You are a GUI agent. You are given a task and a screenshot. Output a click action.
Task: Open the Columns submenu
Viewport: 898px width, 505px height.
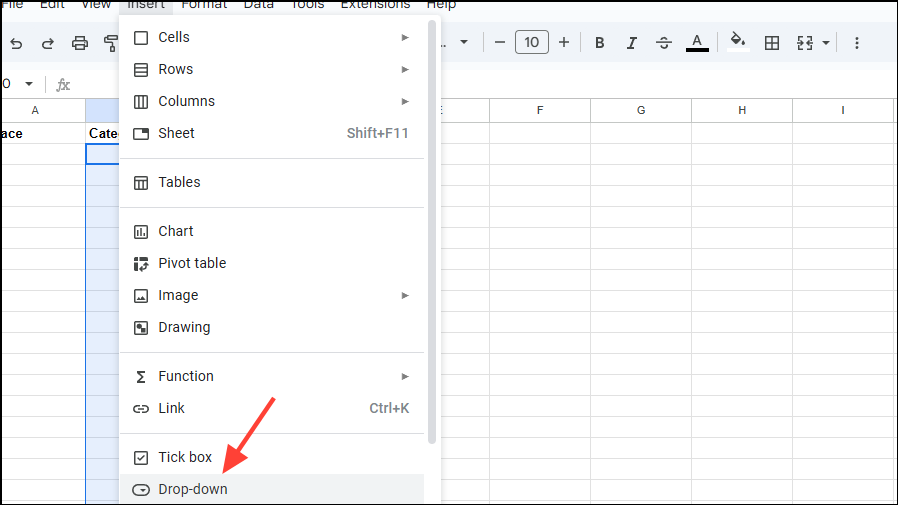point(272,101)
